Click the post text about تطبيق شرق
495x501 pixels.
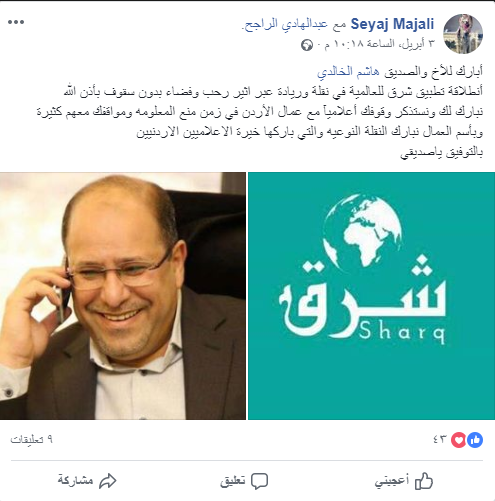(273, 92)
